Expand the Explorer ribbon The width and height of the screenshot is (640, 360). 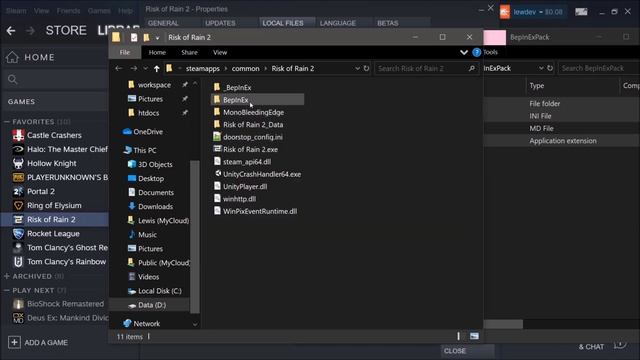[464, 52]
